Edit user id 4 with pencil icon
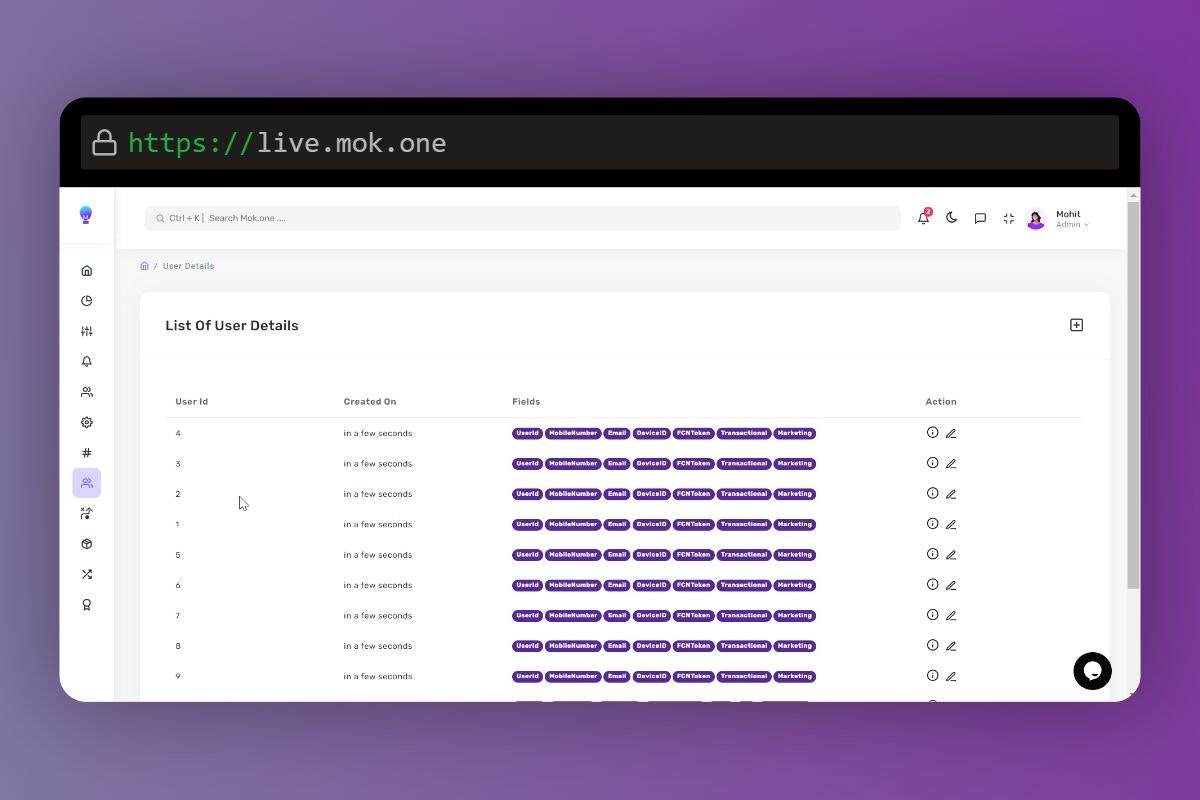This screenshot has width=1200, height=800. click(x=951, y=434)
